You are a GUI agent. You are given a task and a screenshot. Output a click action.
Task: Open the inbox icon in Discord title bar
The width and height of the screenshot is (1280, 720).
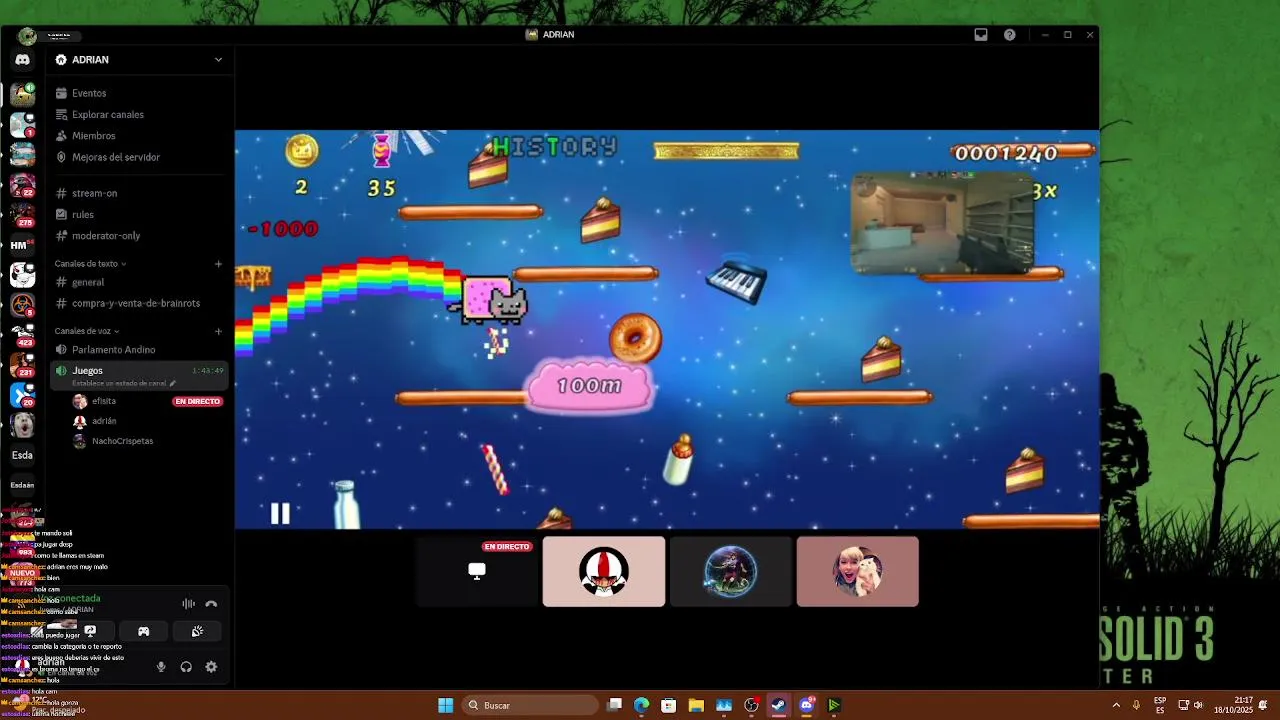tap(981, 35)
